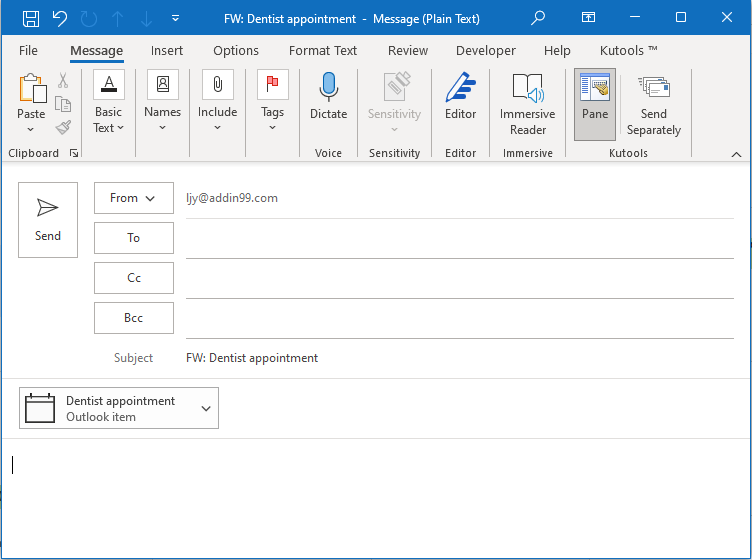Maximize the message window
Screen dimensions: 752x560
coord(681,17)
